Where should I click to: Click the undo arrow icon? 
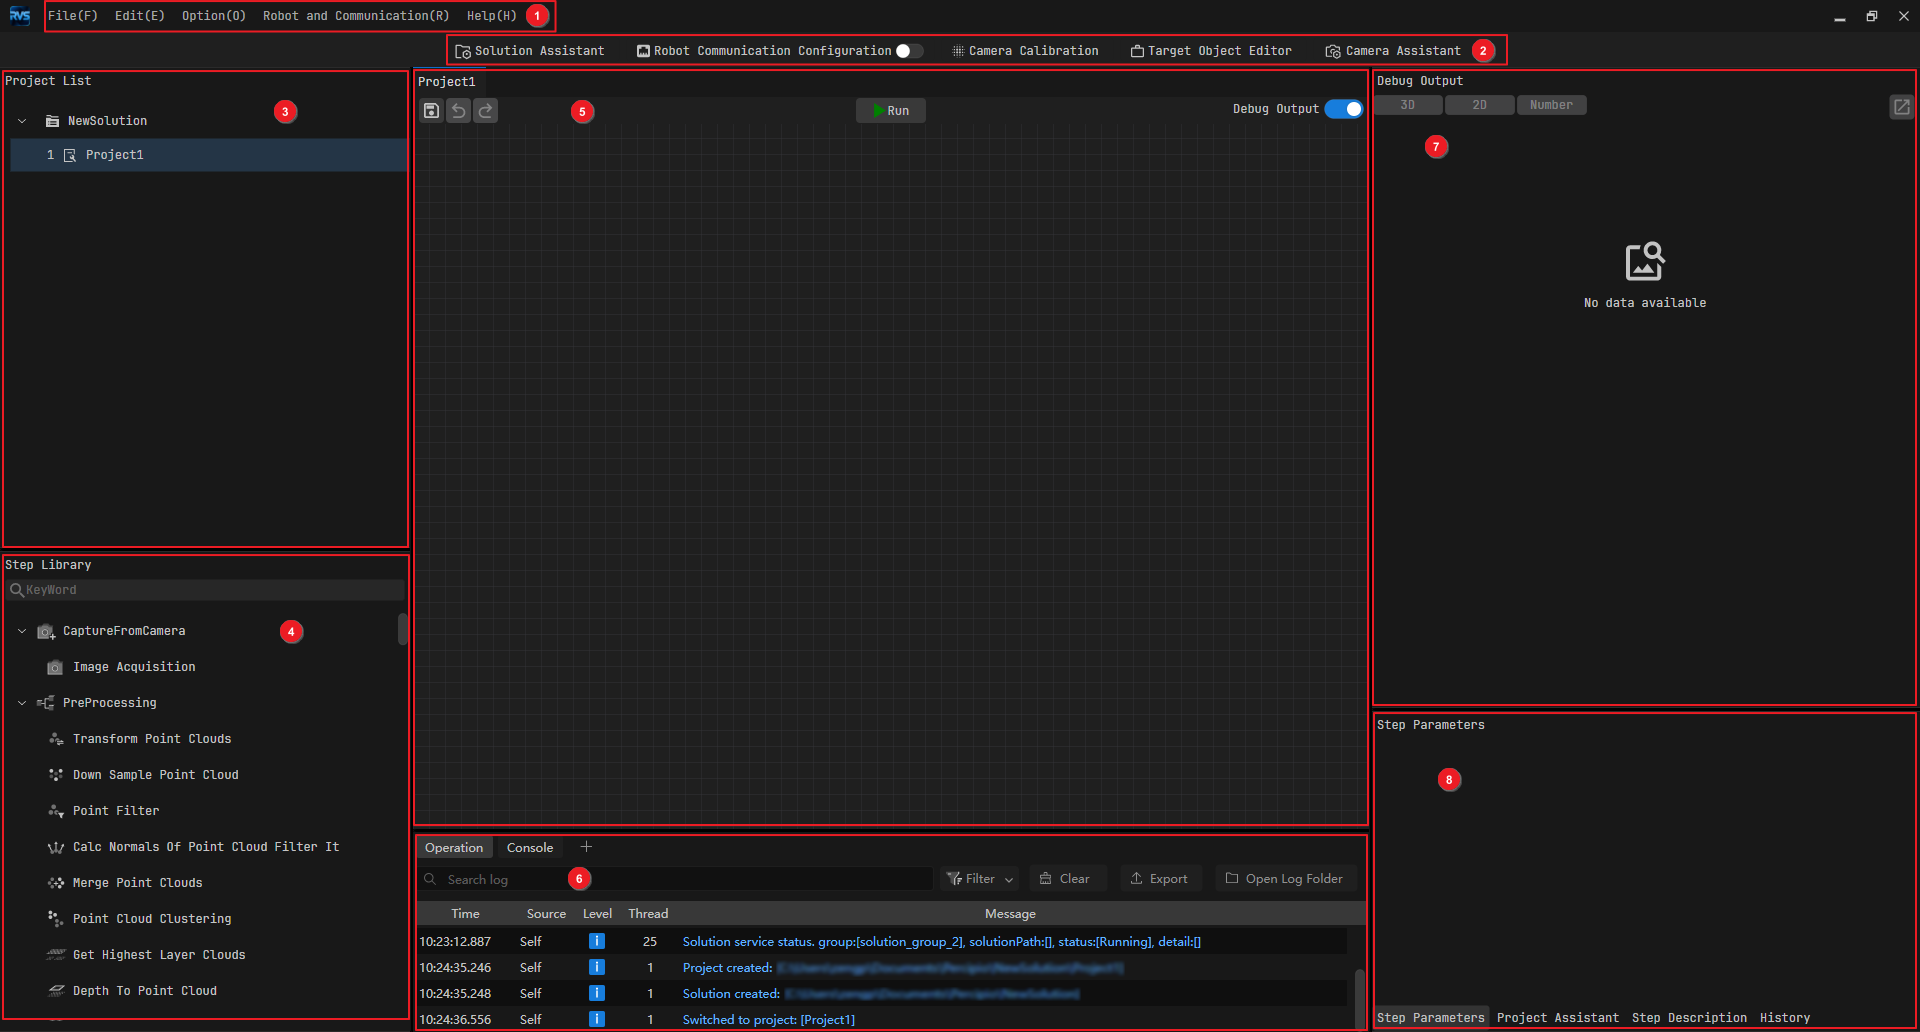pyautogui.click(x=458, y=111)
